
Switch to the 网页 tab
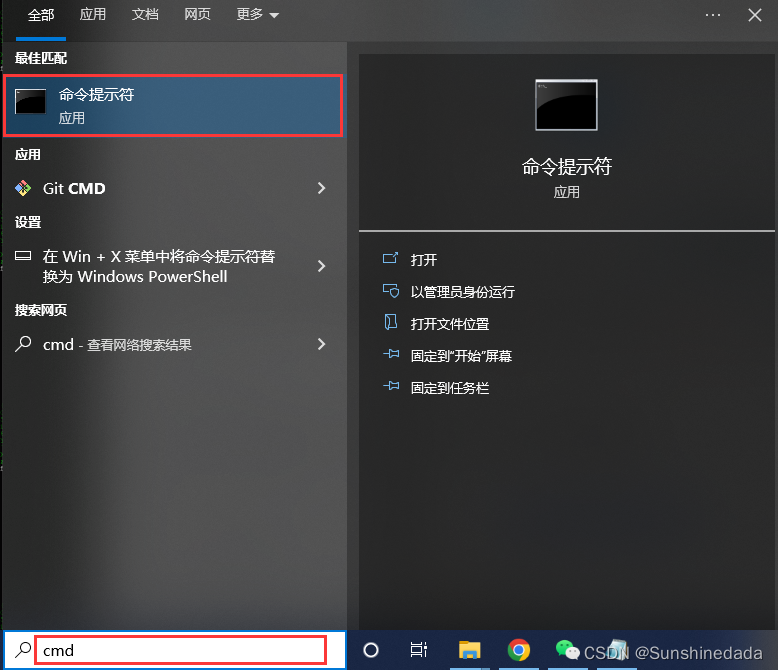[197, 14]
